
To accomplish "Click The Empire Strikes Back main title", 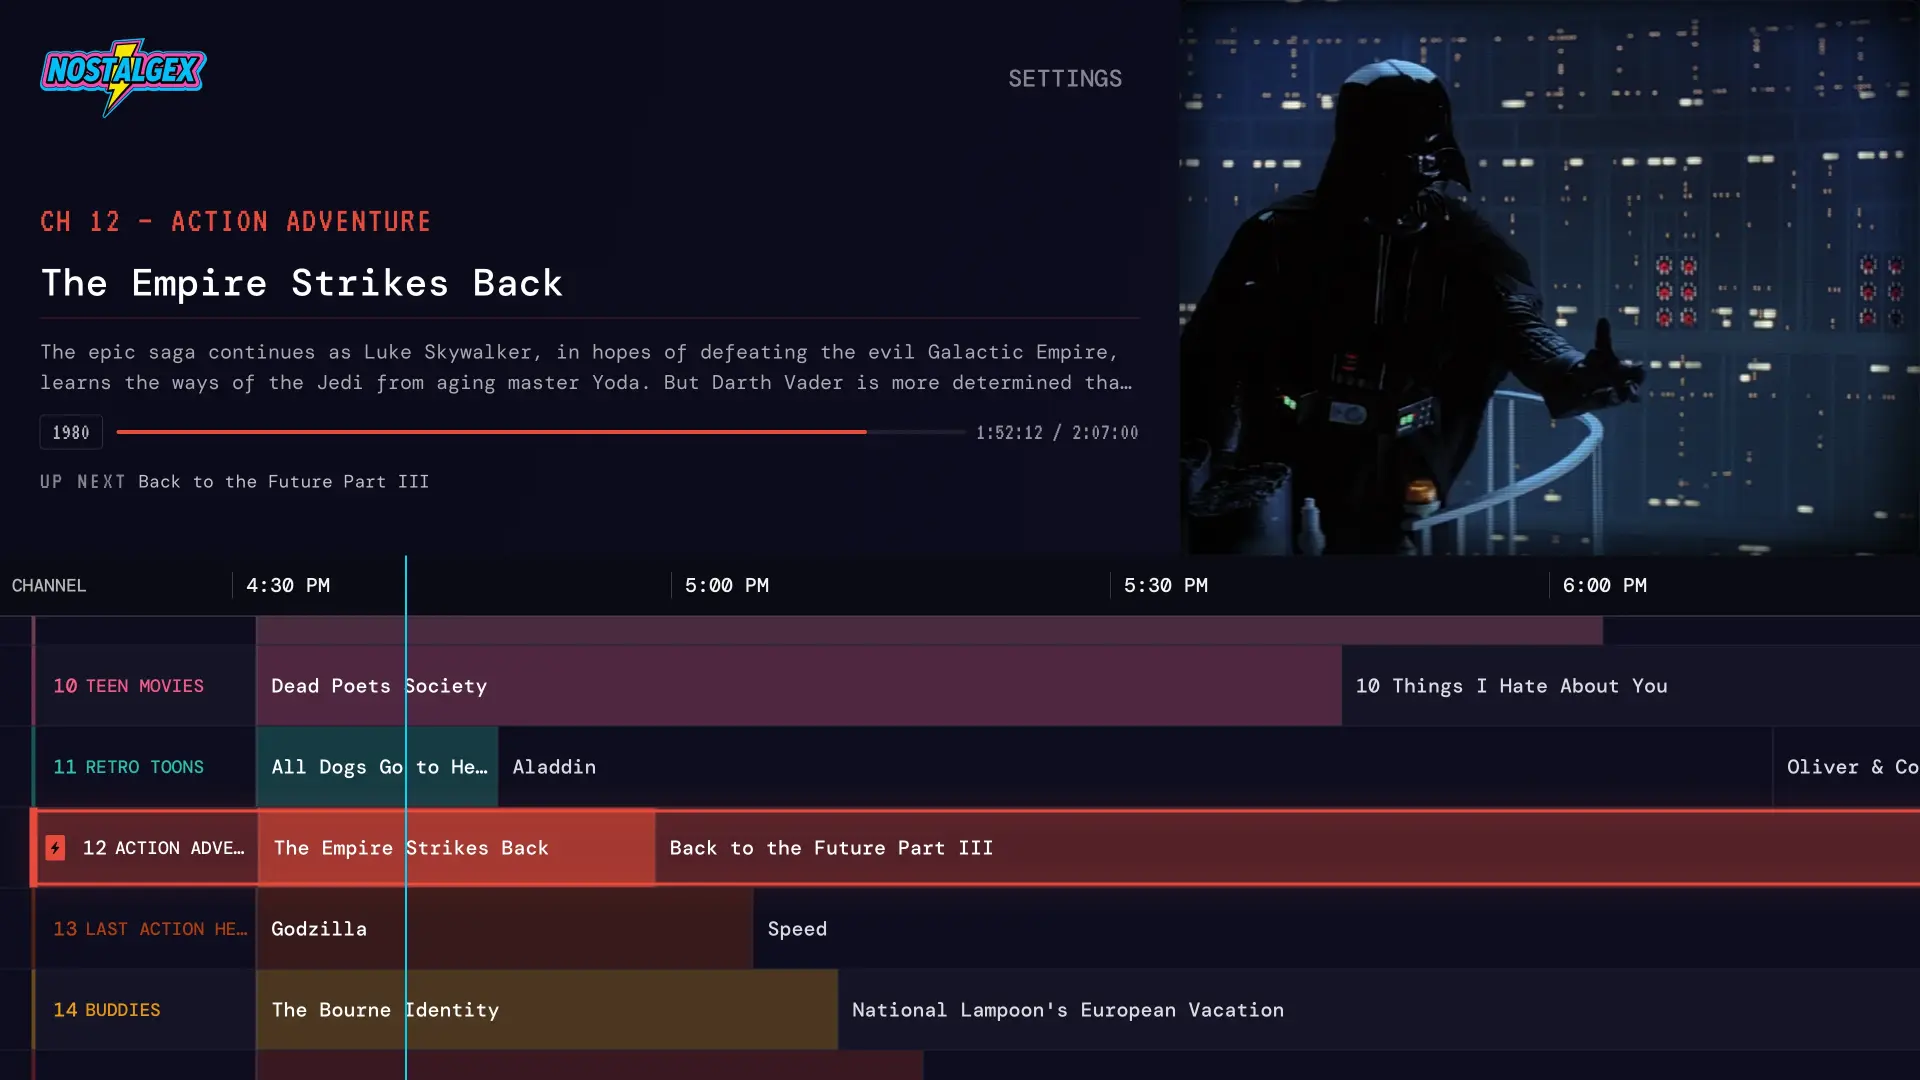I will pos(301,283).
